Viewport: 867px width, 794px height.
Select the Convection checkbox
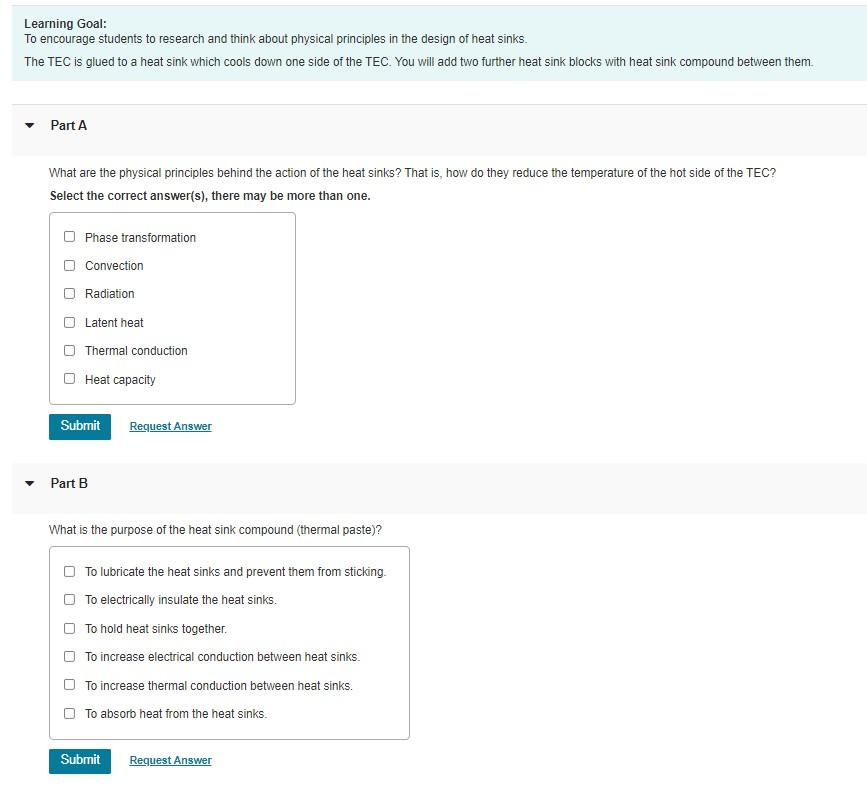click(x=69, y=265)
